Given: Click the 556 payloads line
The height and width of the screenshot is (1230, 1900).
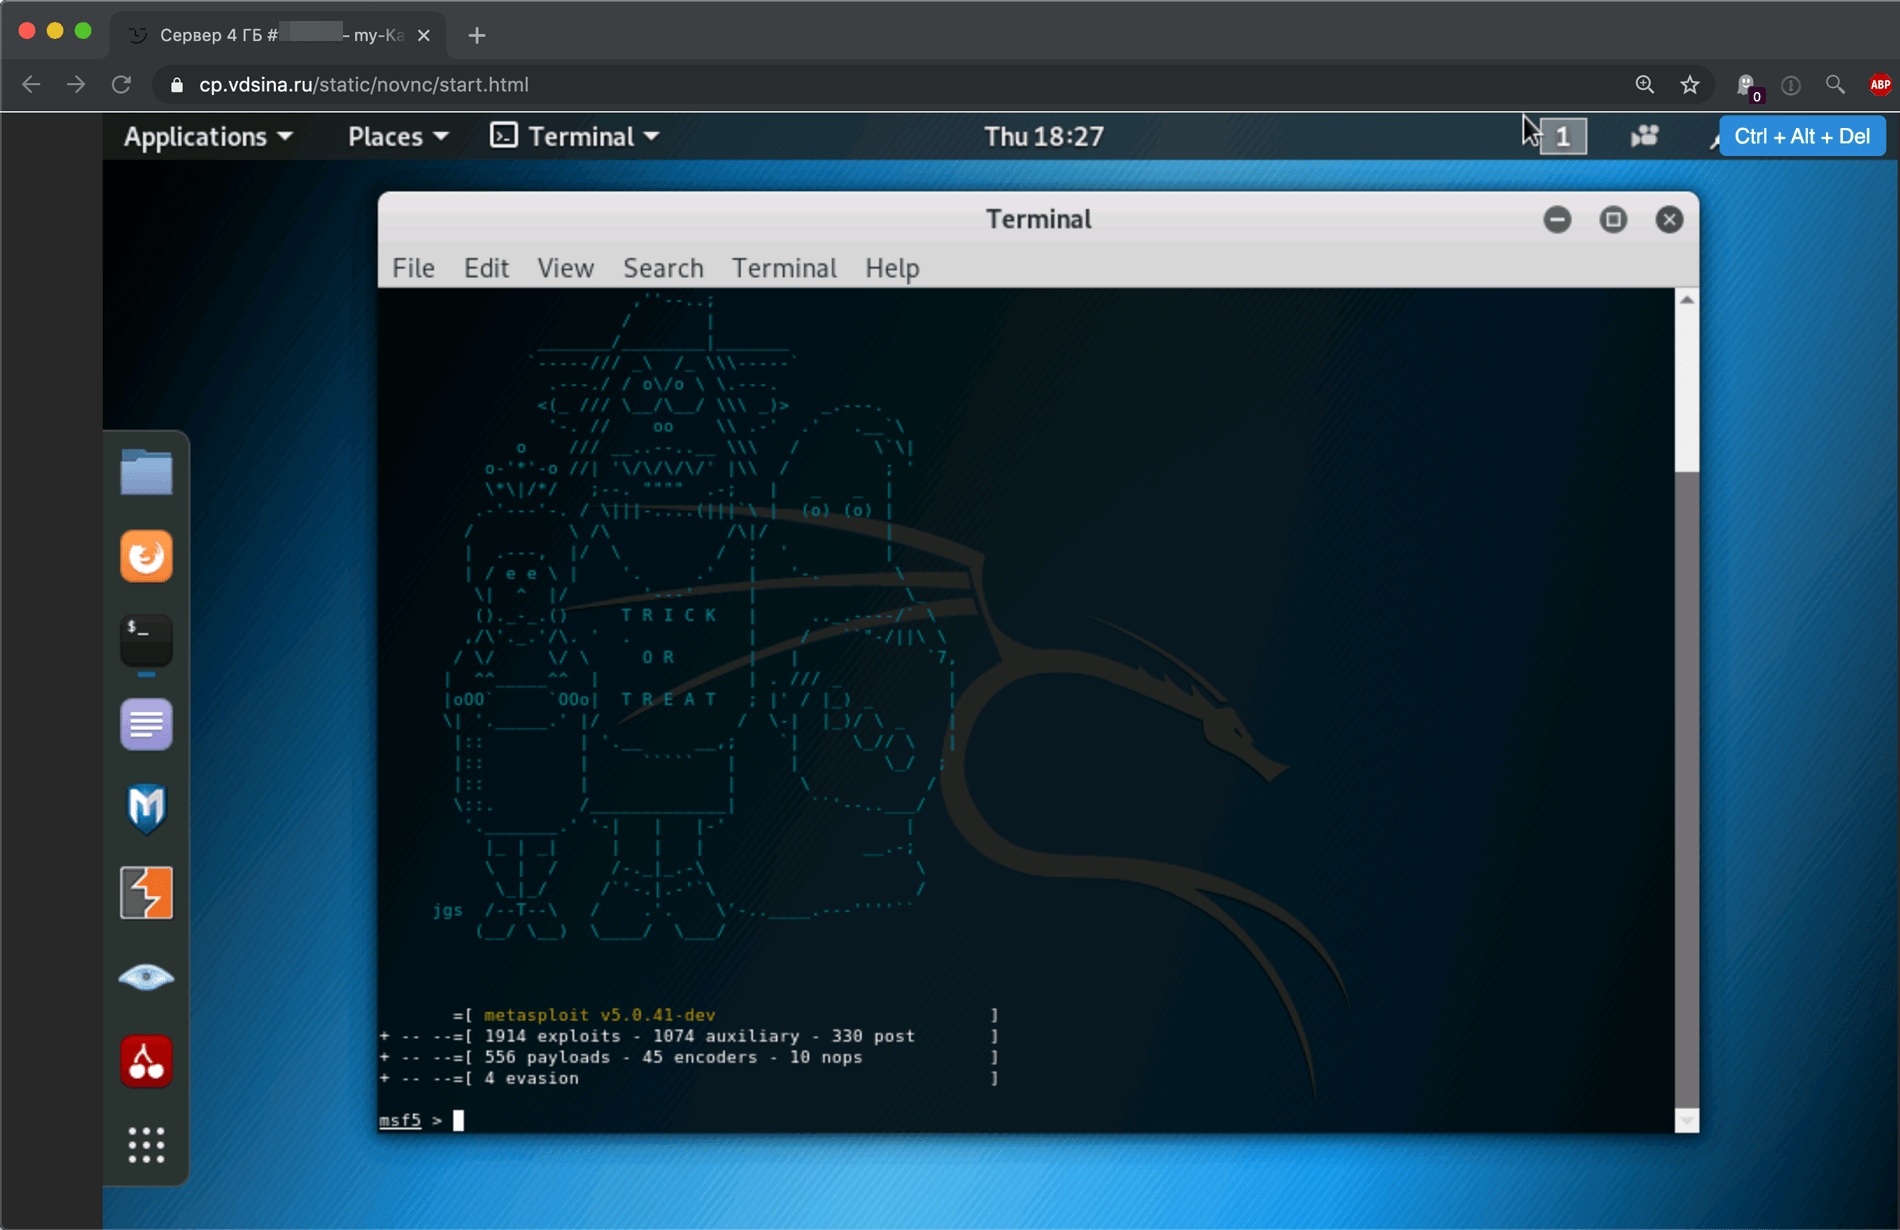Looking at the screenshot, I should click(x=673, y=1057).
